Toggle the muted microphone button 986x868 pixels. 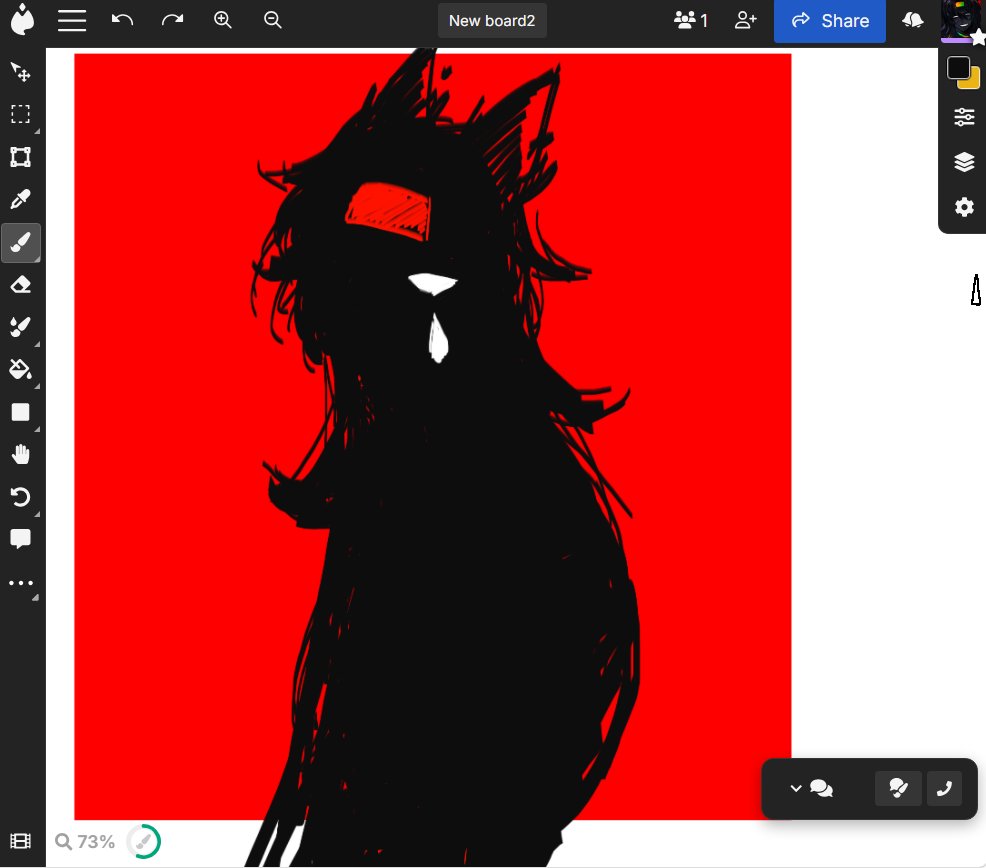[x=898, y=788]
